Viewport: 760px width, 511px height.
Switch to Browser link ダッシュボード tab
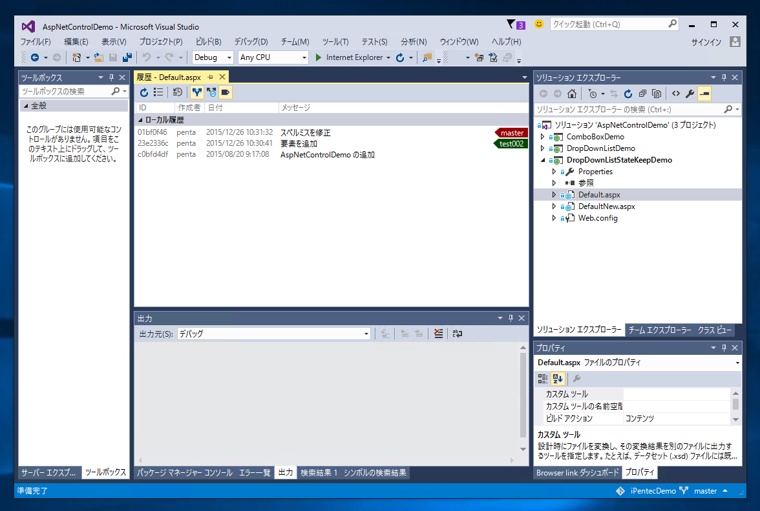coord(577,472)
